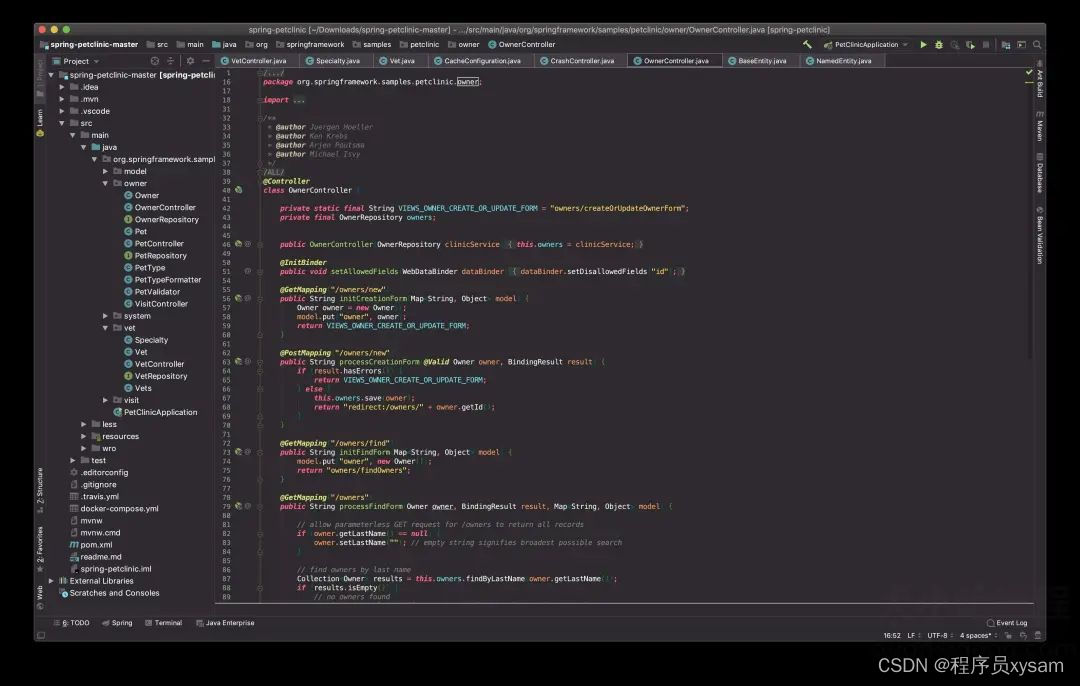Toggle tool window bars icon in bottom-left corner
Viewport: 1080px width, 686px height.
click(41, 635)
